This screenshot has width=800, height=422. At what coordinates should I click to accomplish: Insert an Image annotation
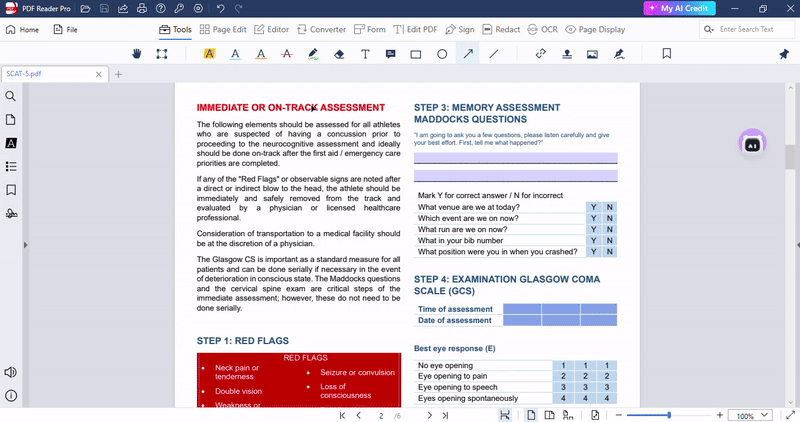[x=592, y=54]
